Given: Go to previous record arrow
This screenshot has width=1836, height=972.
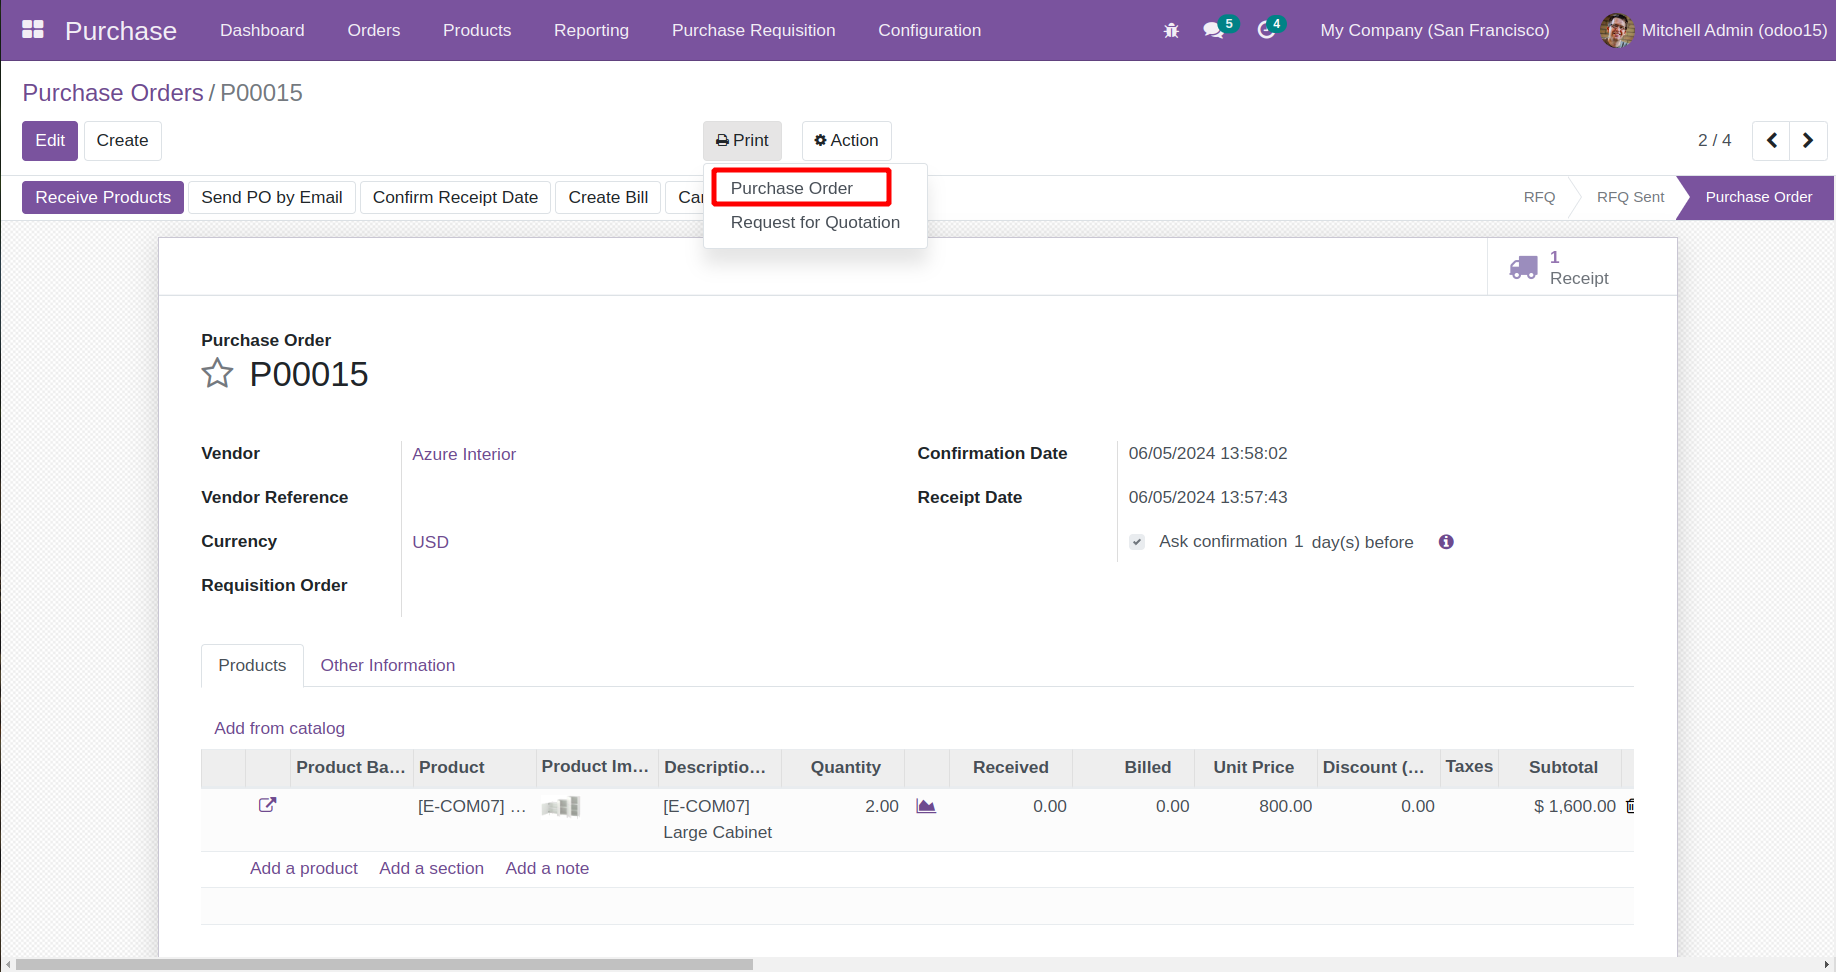Looking at the screenshot, I should (1771, 141).
